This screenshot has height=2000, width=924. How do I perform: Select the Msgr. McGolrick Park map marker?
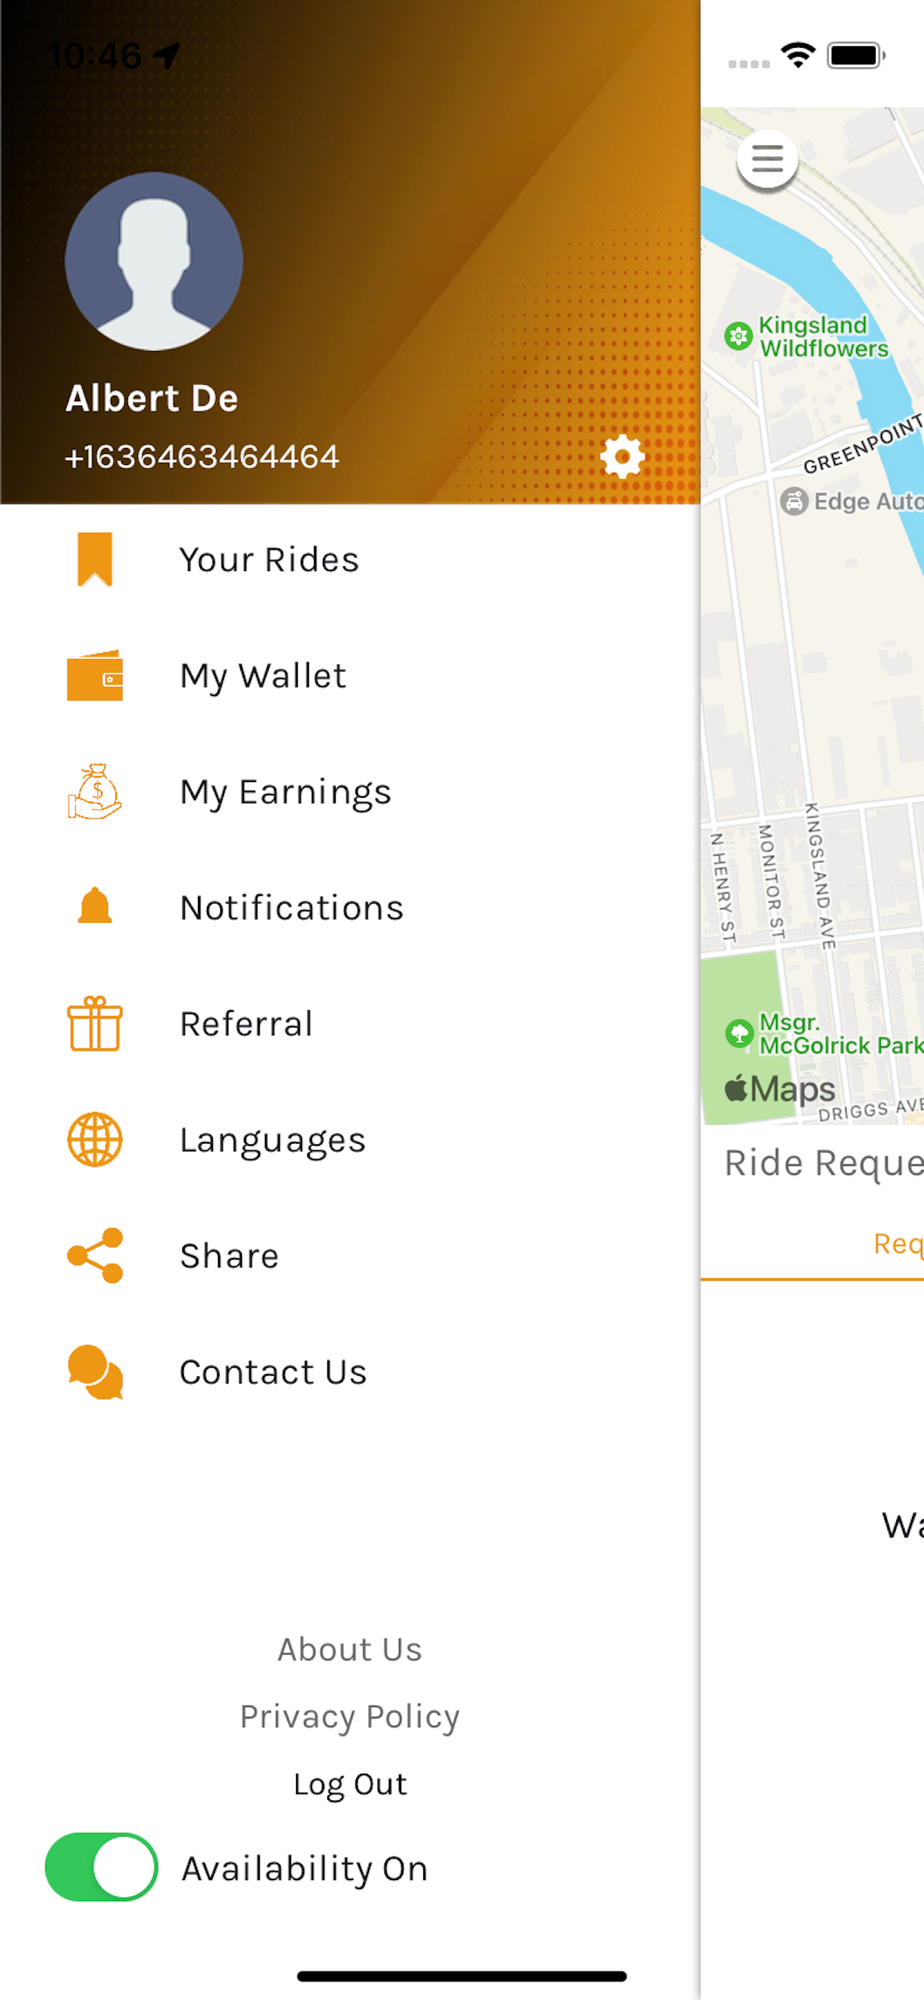[739, 1033]
